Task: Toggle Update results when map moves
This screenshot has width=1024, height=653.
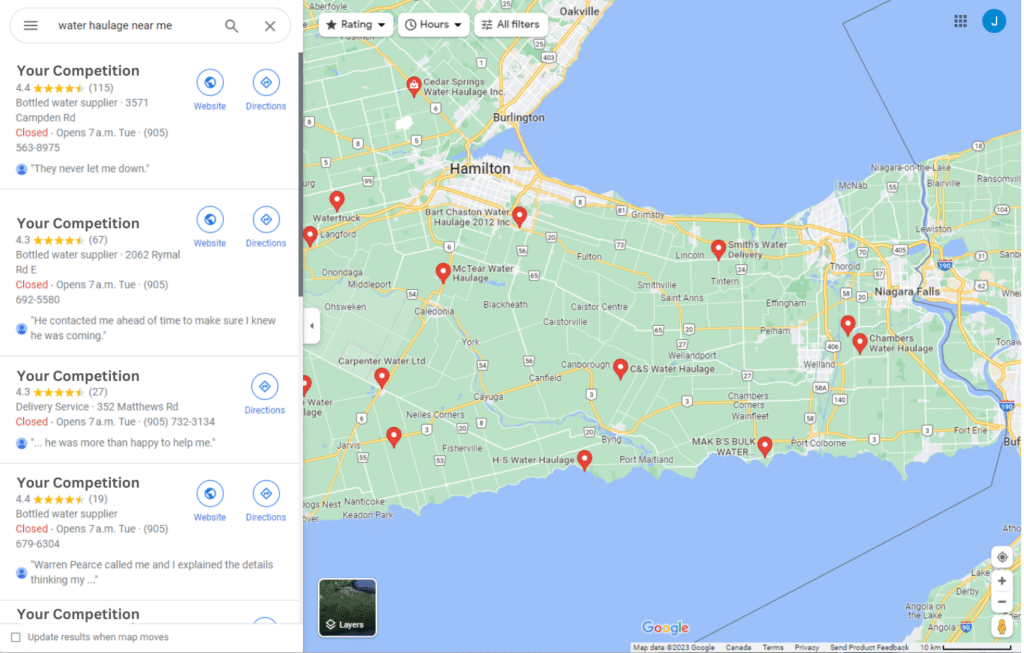Action: click(16, 637)
